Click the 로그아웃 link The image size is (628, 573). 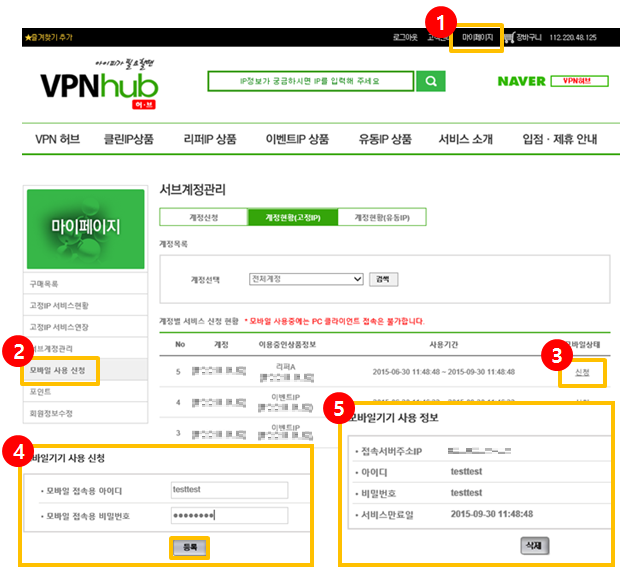[404, 37]
